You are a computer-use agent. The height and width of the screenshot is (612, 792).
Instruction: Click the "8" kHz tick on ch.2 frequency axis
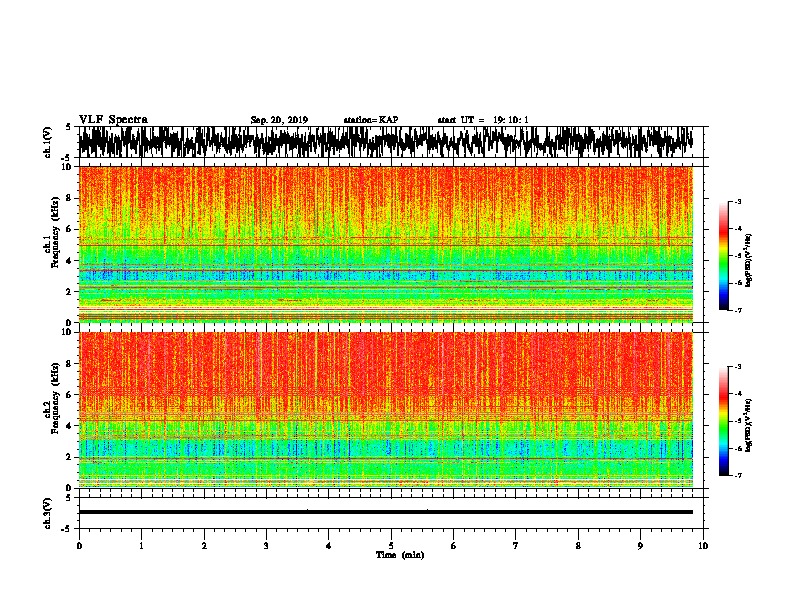[70, 364]
